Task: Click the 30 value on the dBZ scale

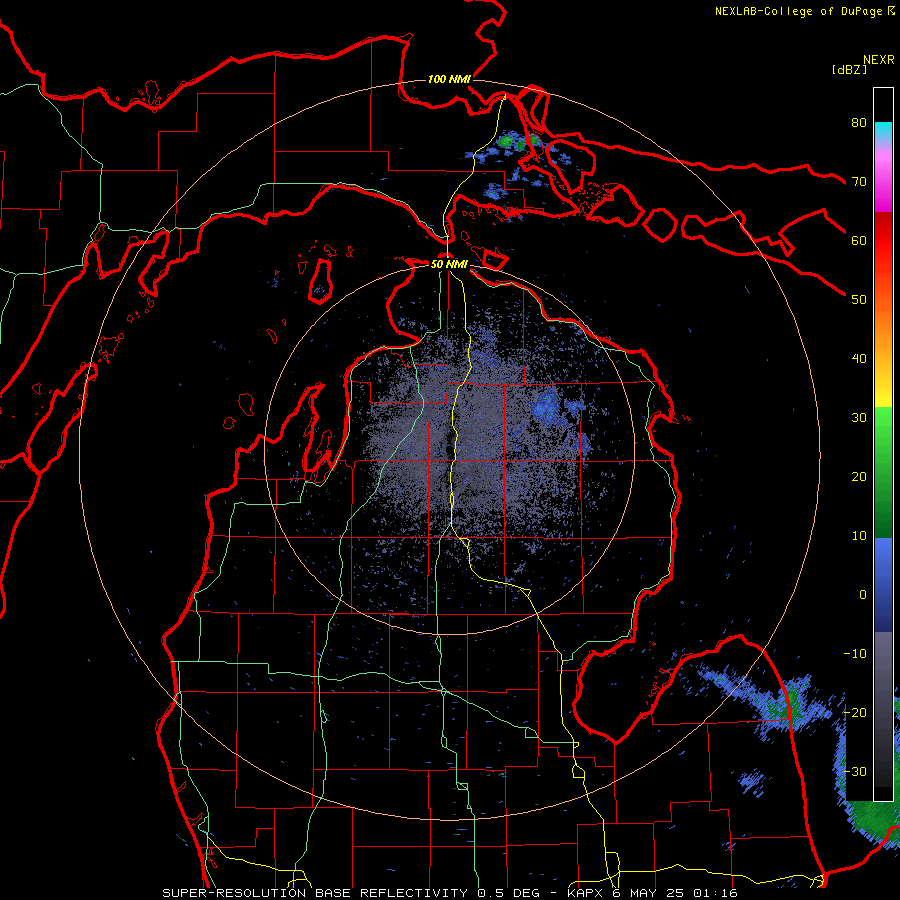Action: click(859, 417)
